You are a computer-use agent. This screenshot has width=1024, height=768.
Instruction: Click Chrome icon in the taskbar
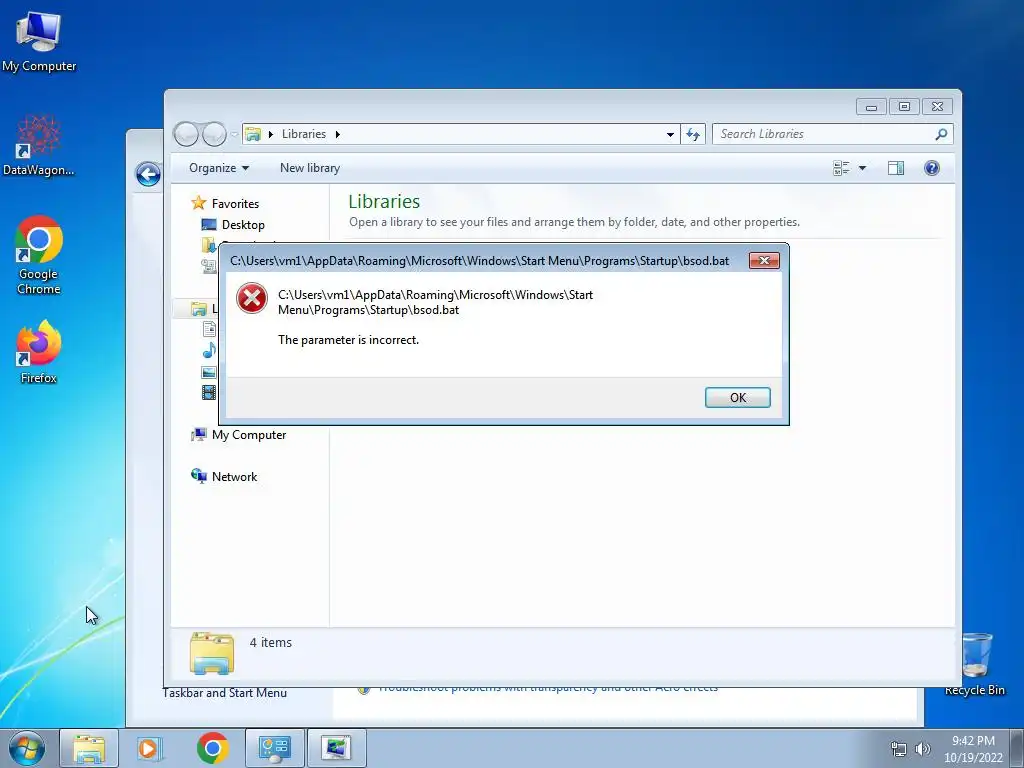pyautogui.click(x=212, y=748)
